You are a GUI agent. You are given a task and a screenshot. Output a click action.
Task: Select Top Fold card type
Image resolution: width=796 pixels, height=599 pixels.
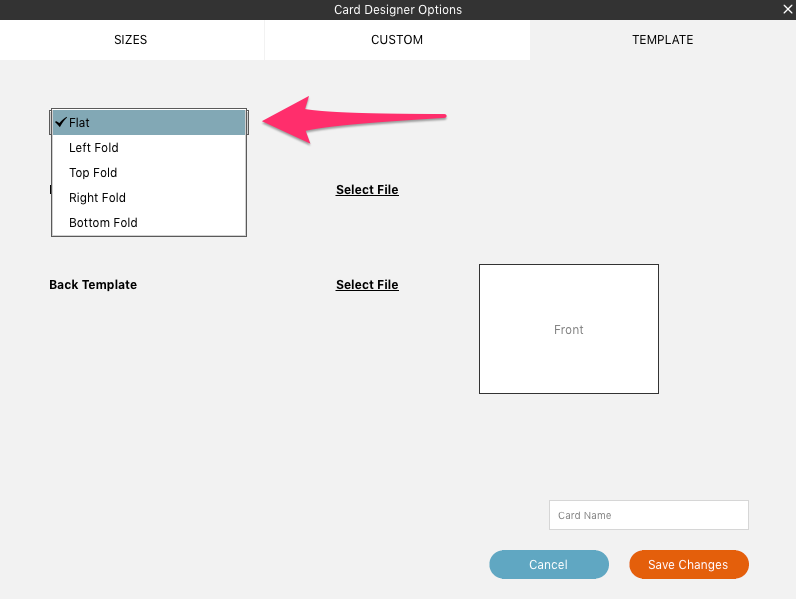point(149,173)
